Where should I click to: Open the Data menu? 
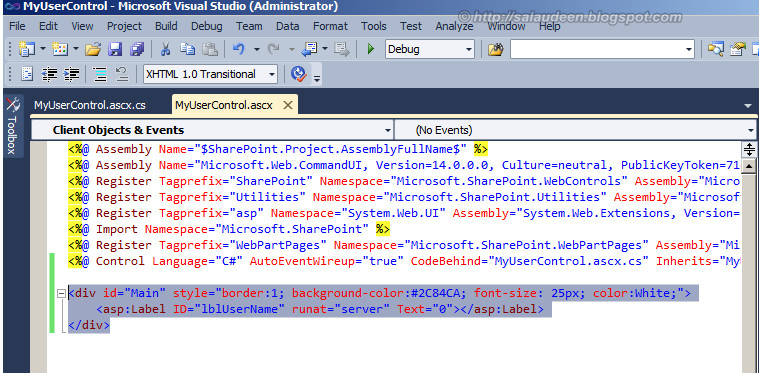tap(288, 26)
